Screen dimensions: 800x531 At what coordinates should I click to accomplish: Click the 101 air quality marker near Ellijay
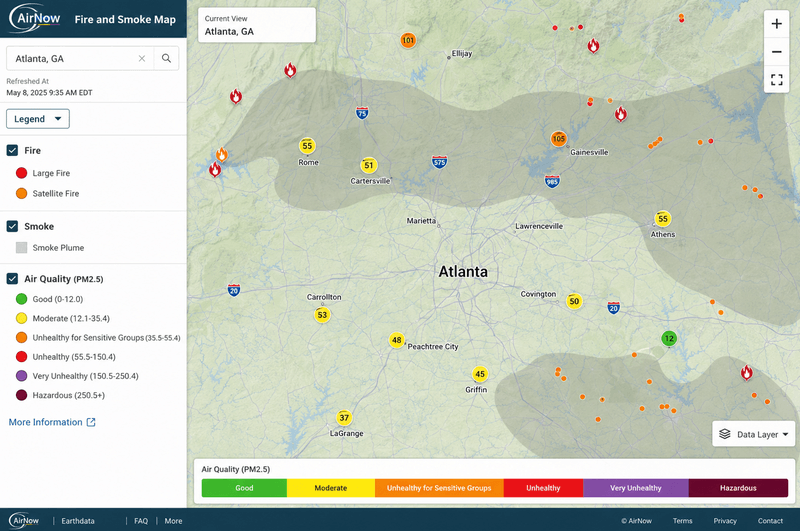coord(408,40)
